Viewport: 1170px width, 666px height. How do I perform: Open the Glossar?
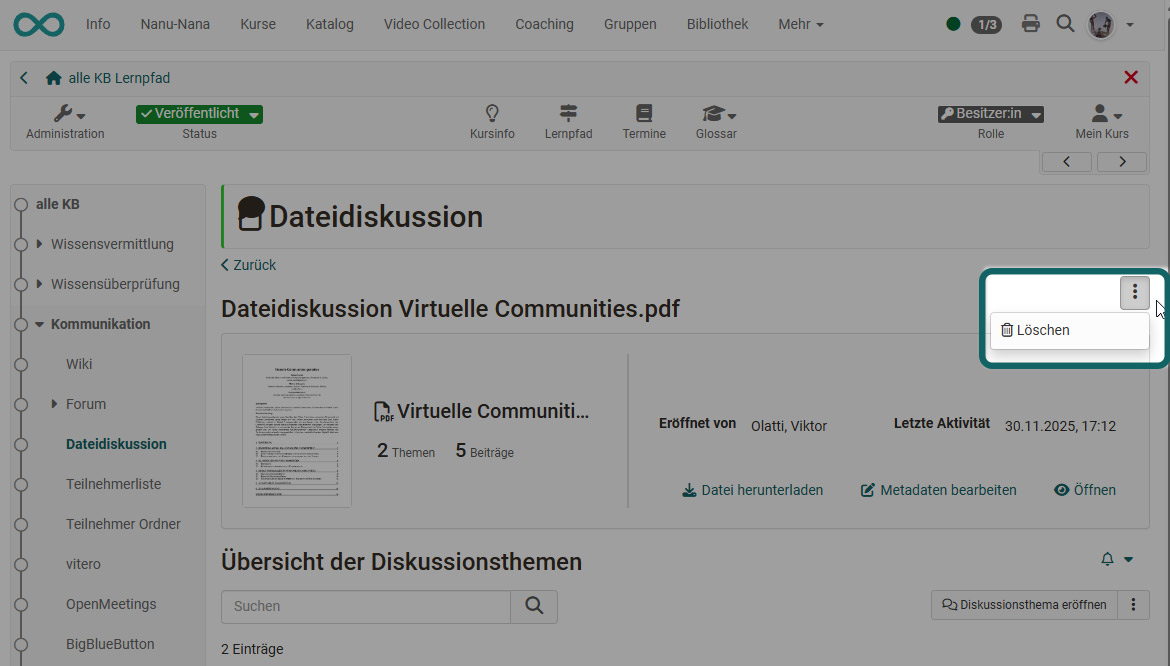pyautogui.click(x=714, y=122)
